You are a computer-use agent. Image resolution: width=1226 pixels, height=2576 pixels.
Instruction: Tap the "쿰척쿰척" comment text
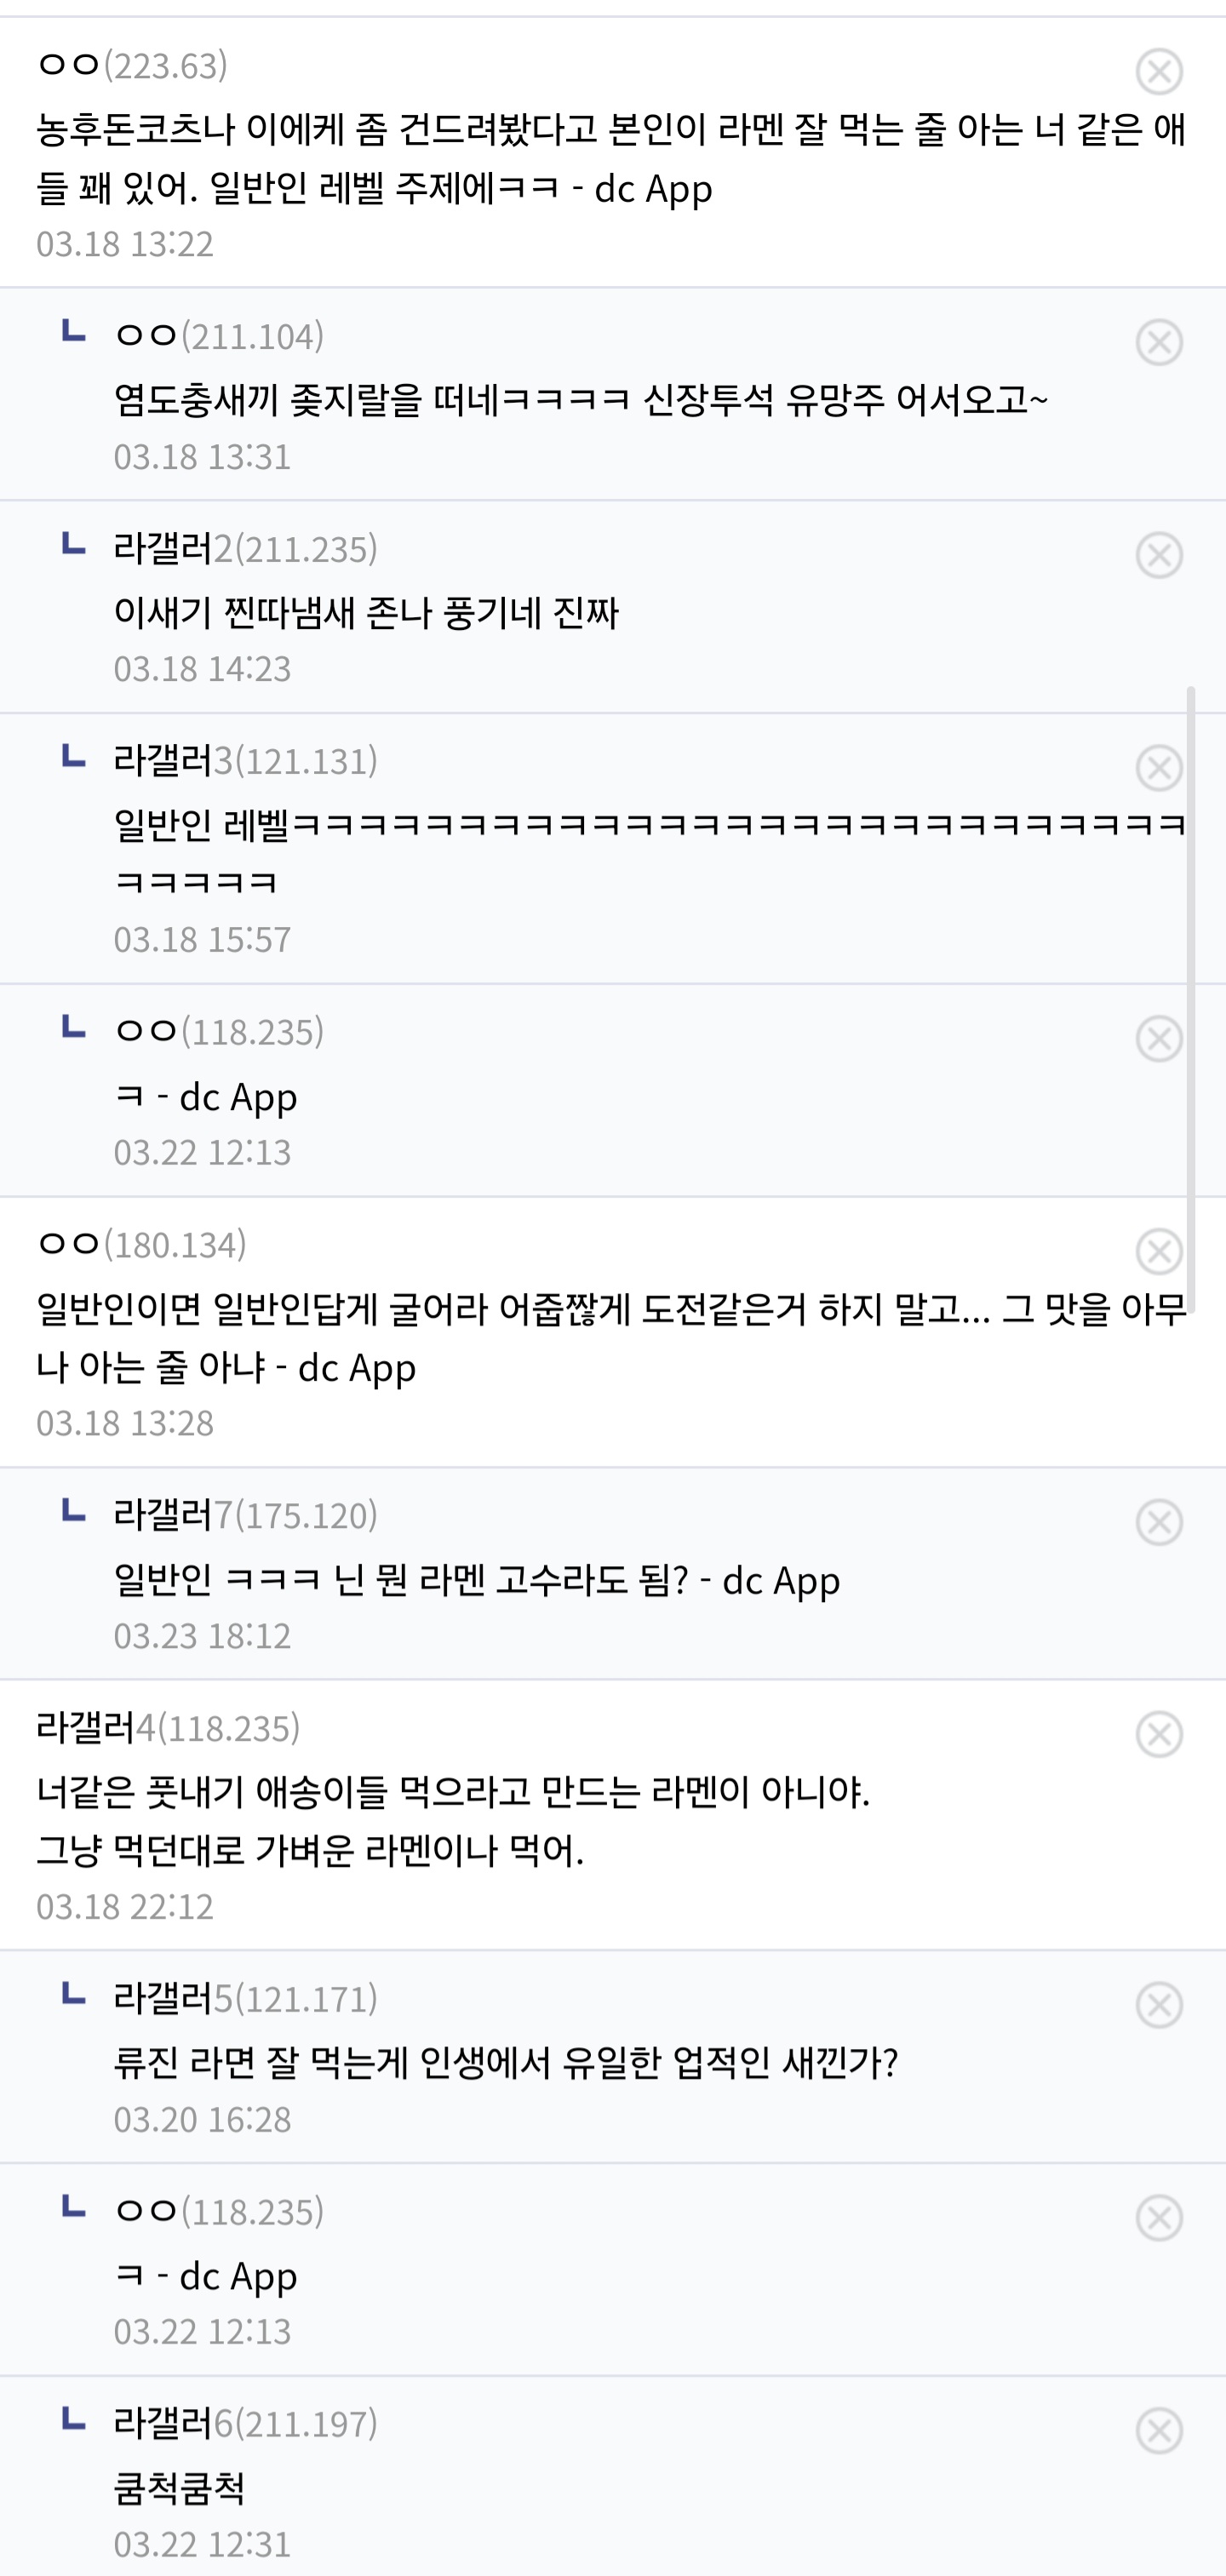pyautogui.click(x=180, y=2488)
